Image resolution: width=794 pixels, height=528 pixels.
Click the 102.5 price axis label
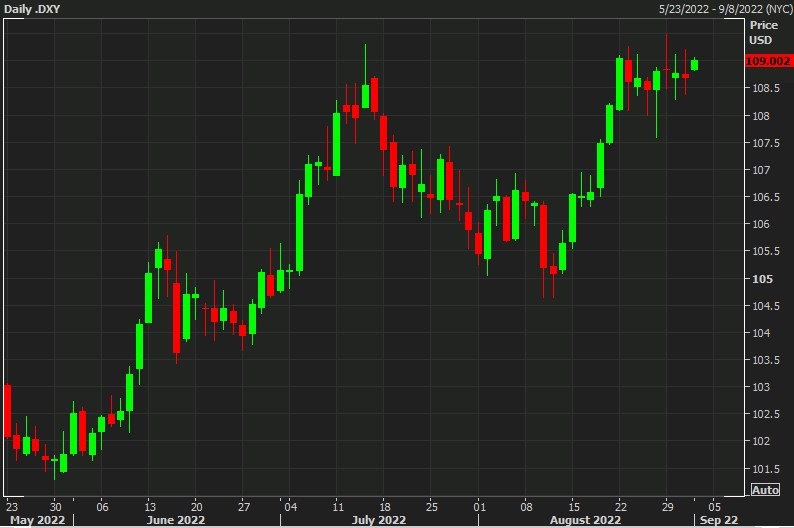pyautogui.click(x=765, y=414)
